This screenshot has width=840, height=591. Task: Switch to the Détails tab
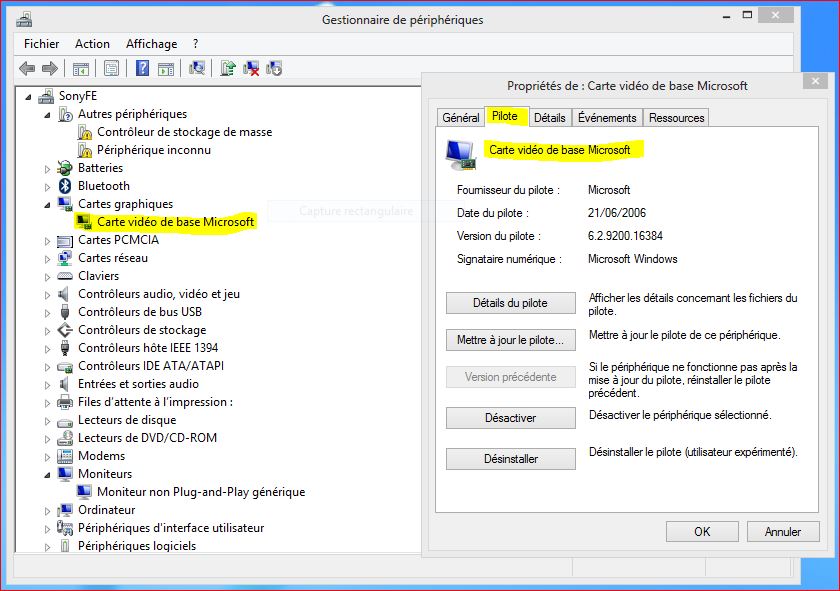tap(550, 117)
